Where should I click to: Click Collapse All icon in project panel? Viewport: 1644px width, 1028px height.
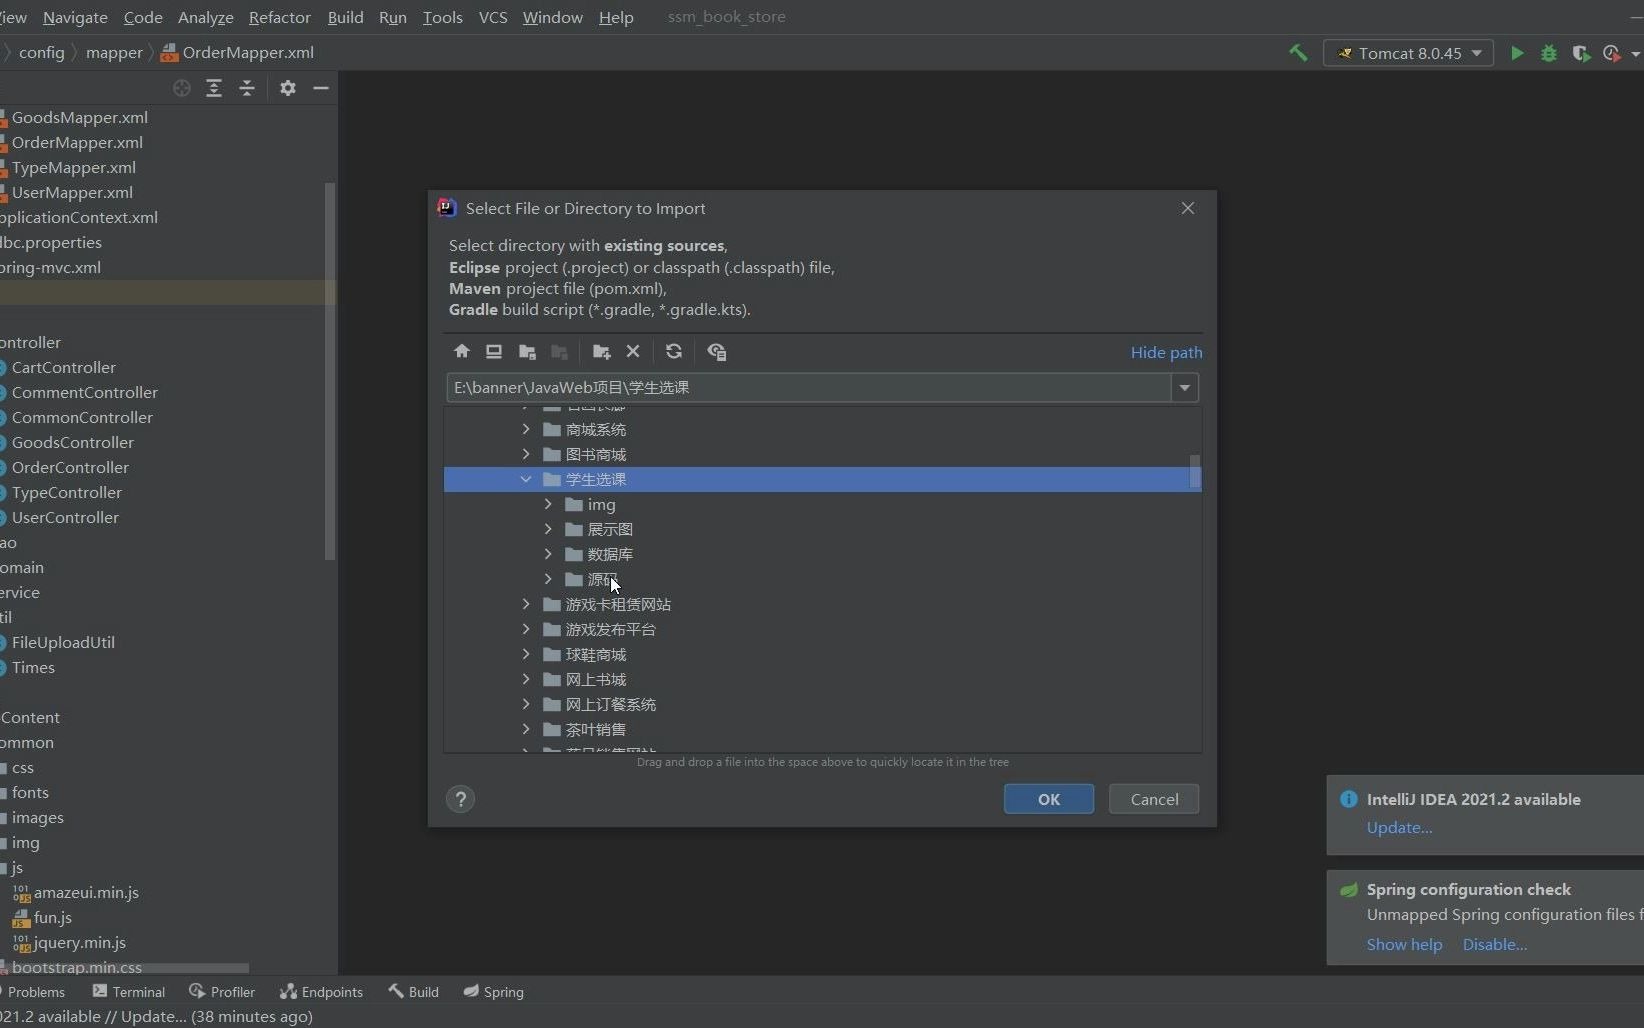(247, 88)
